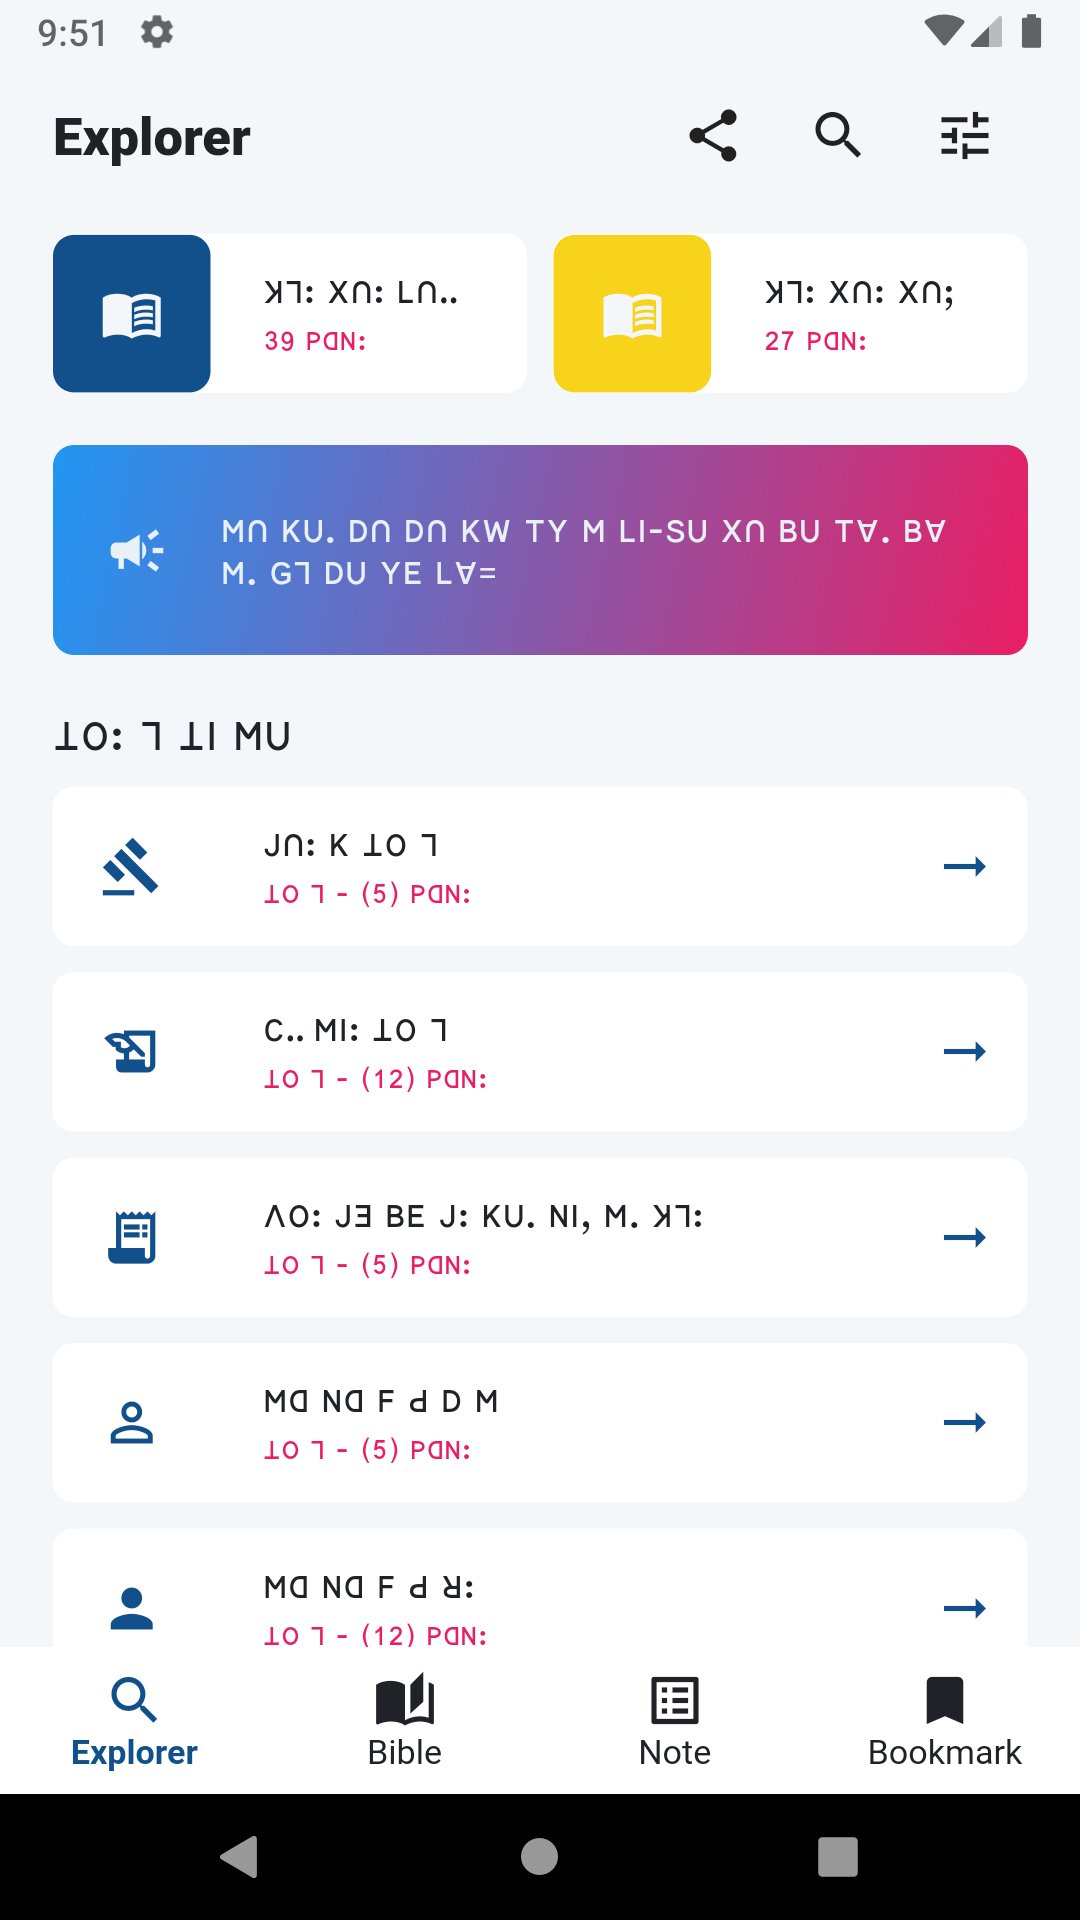This screenshot has height=1920, width=1080.
Task: Switch to the Note tab
Action: (675, 1720)
